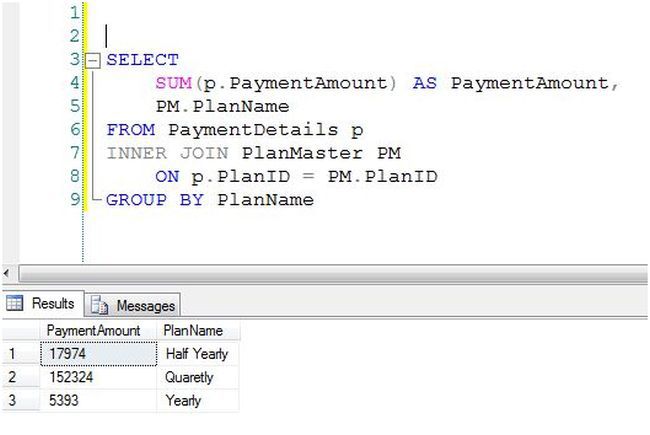Click the SUM function in the query

173,83
